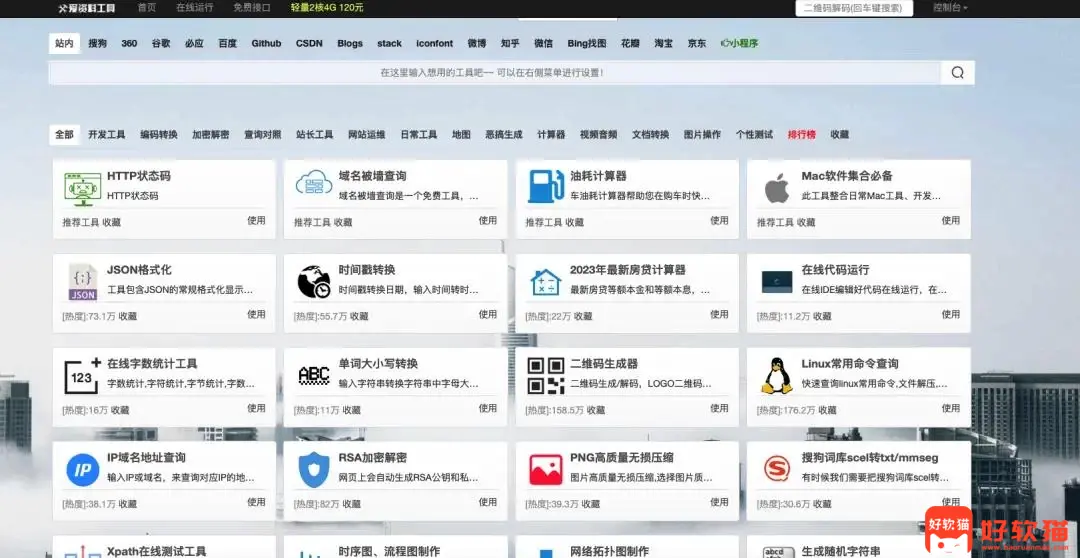Click 使用 on Linux常用命令查询 card
Image resolution: width=1080 pixels, height=558 pixels.
click(x=951, y=408)
